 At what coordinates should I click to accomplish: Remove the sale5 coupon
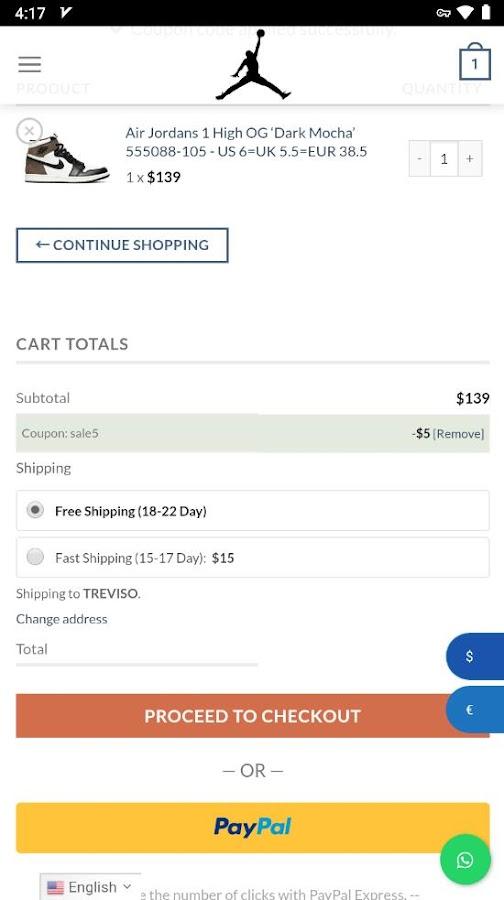(x=458, y=434)
